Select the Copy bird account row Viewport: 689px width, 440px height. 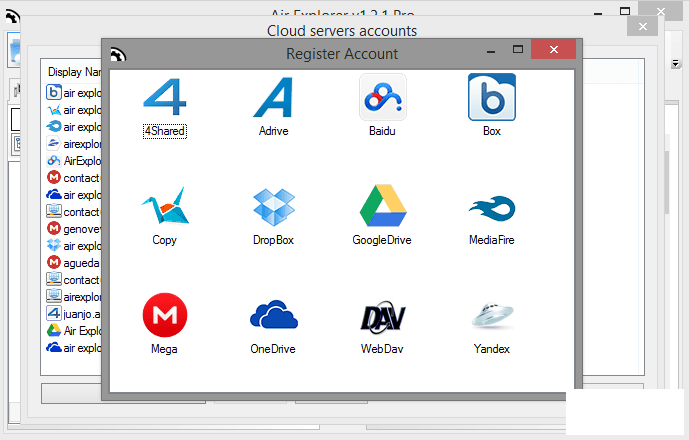pos(73,110)
